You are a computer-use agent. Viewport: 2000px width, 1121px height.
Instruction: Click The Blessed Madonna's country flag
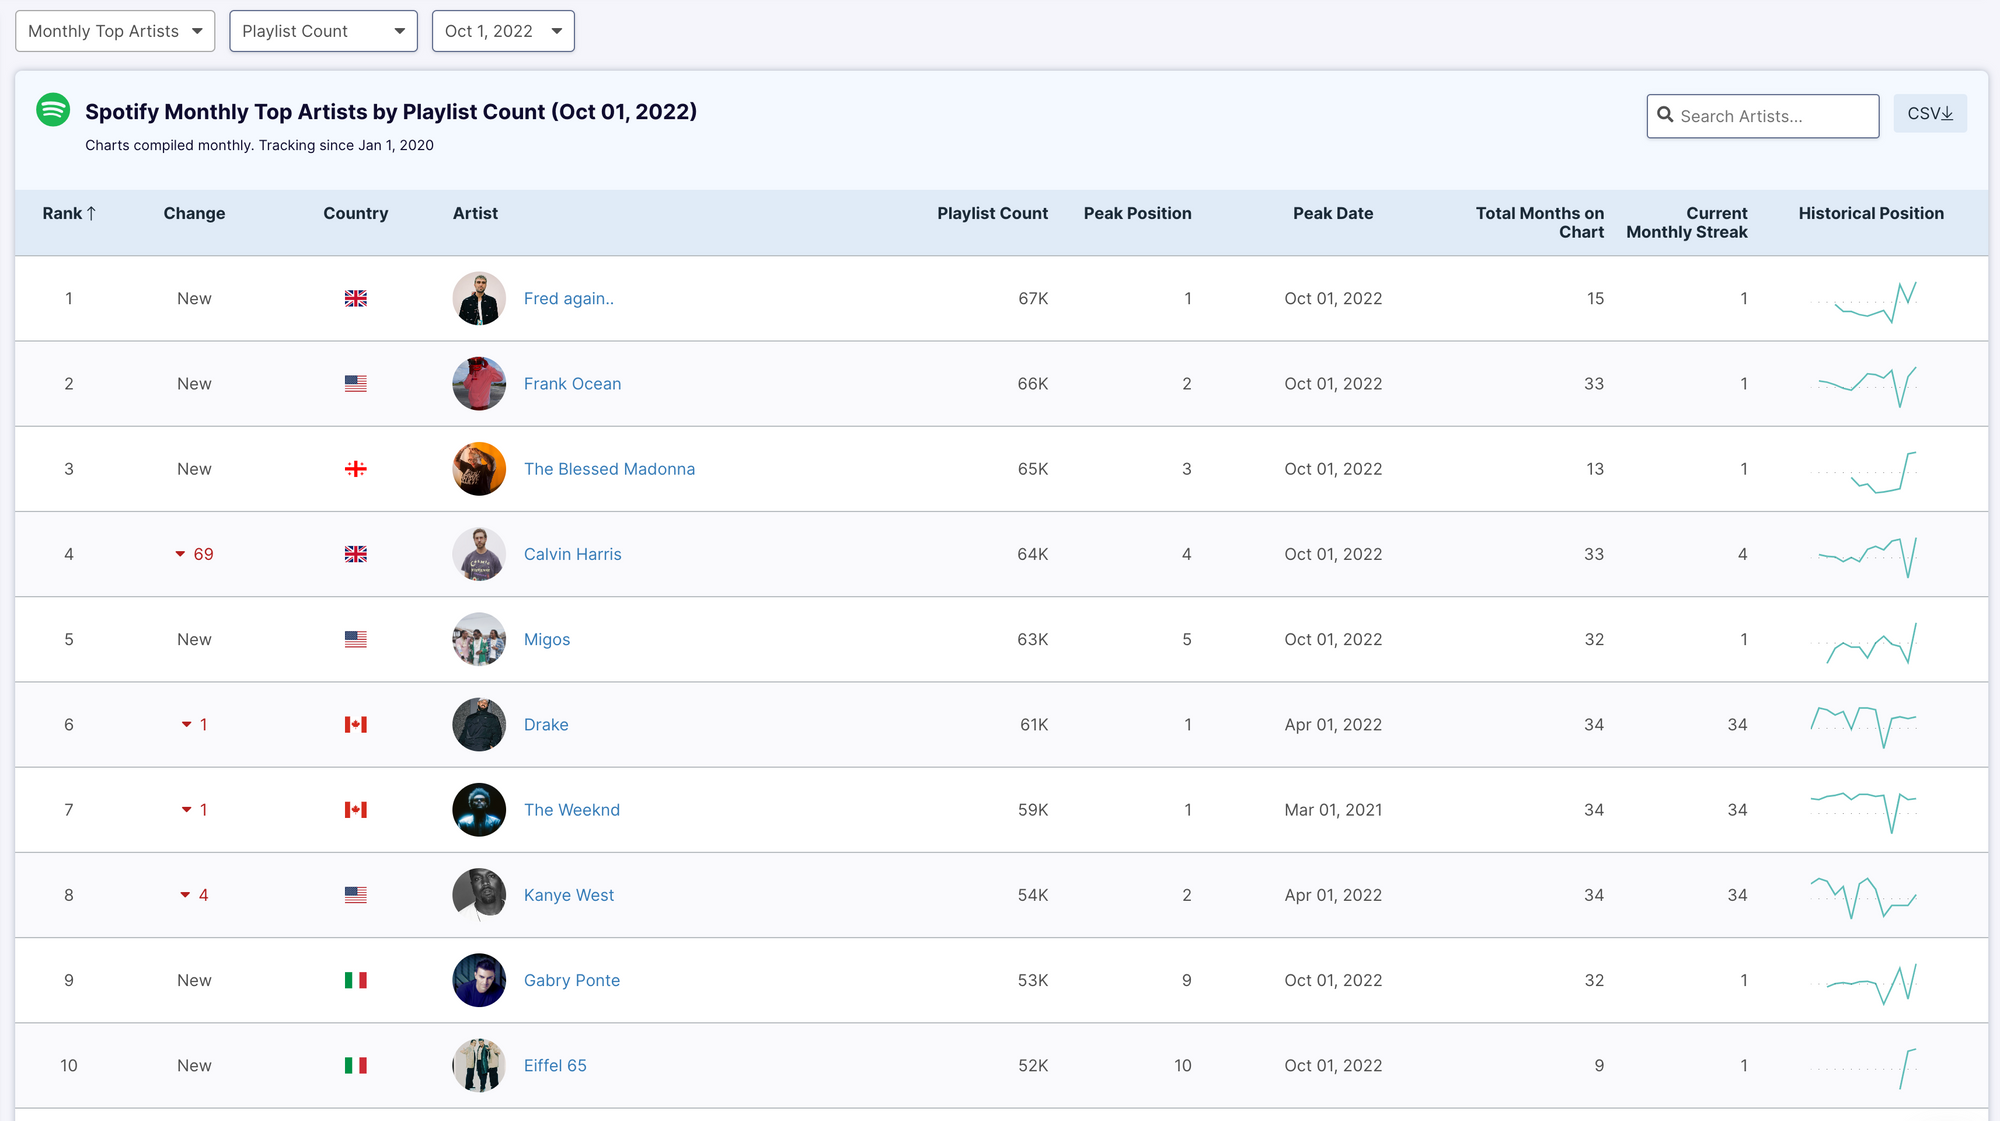coord(355,469)
